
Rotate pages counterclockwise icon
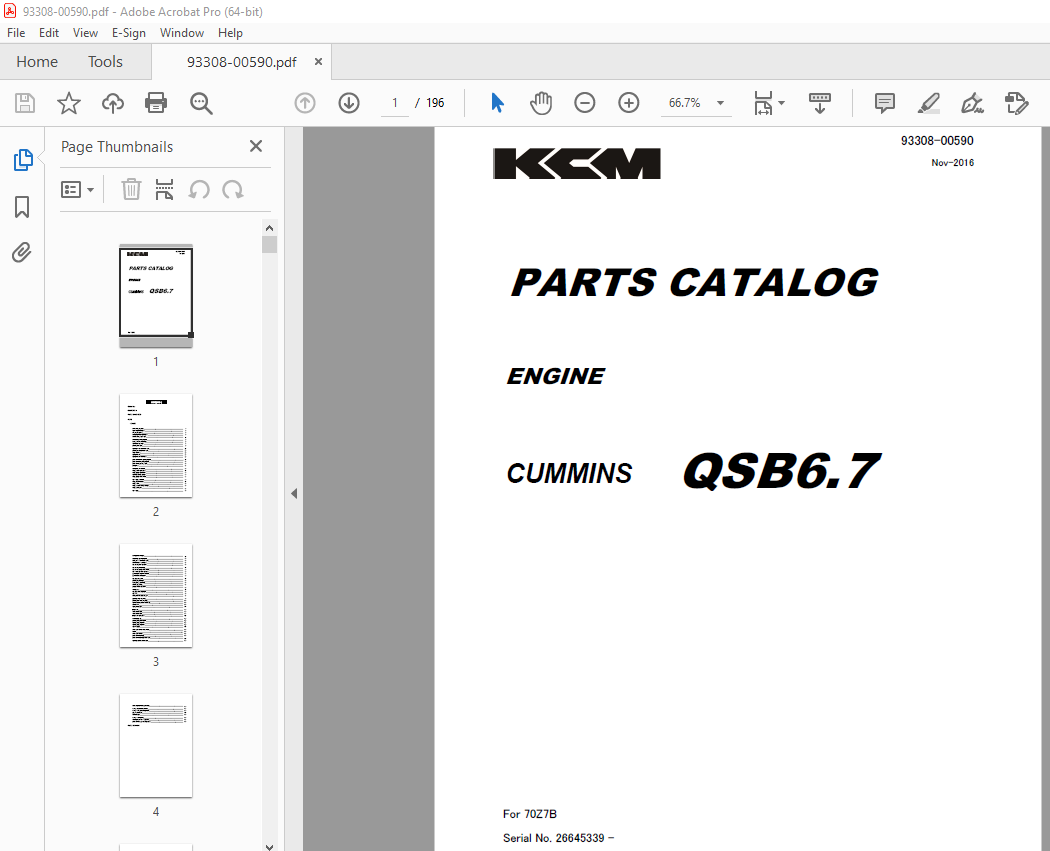coord(199,190)
